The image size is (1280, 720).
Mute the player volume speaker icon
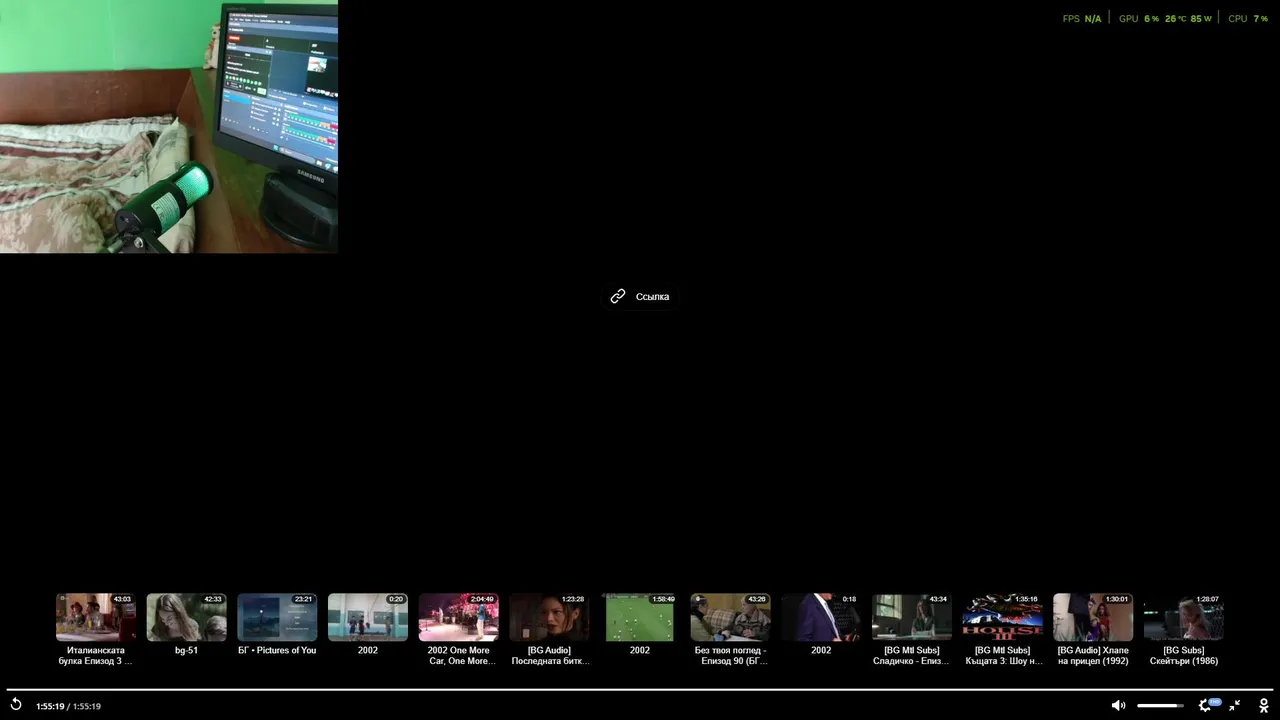point(1118,705)
